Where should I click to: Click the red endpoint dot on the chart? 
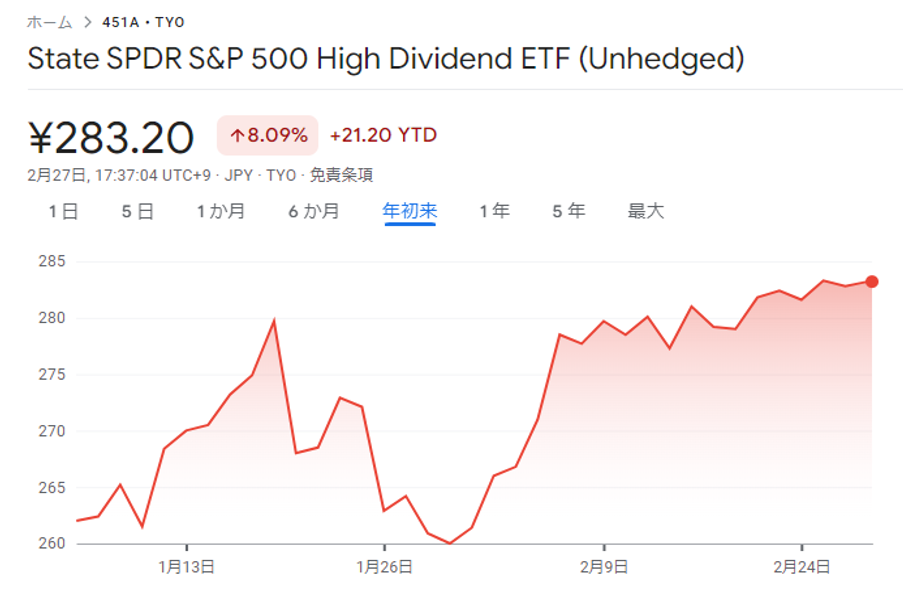872,282
